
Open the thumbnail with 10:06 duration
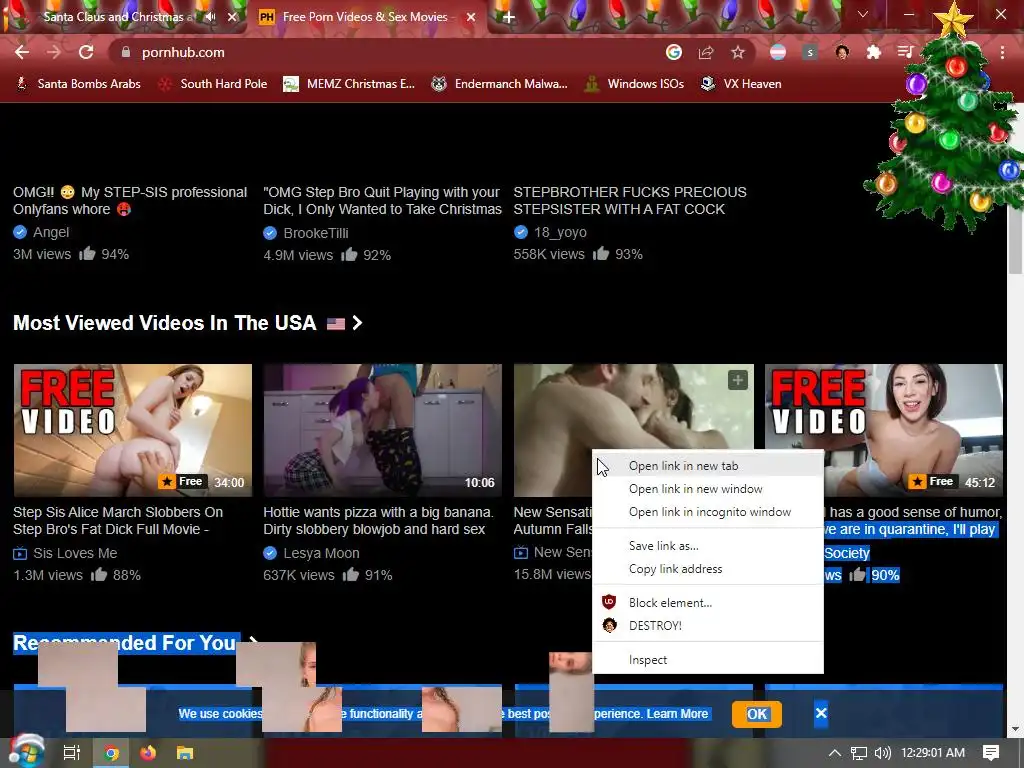tap(382, 430)
